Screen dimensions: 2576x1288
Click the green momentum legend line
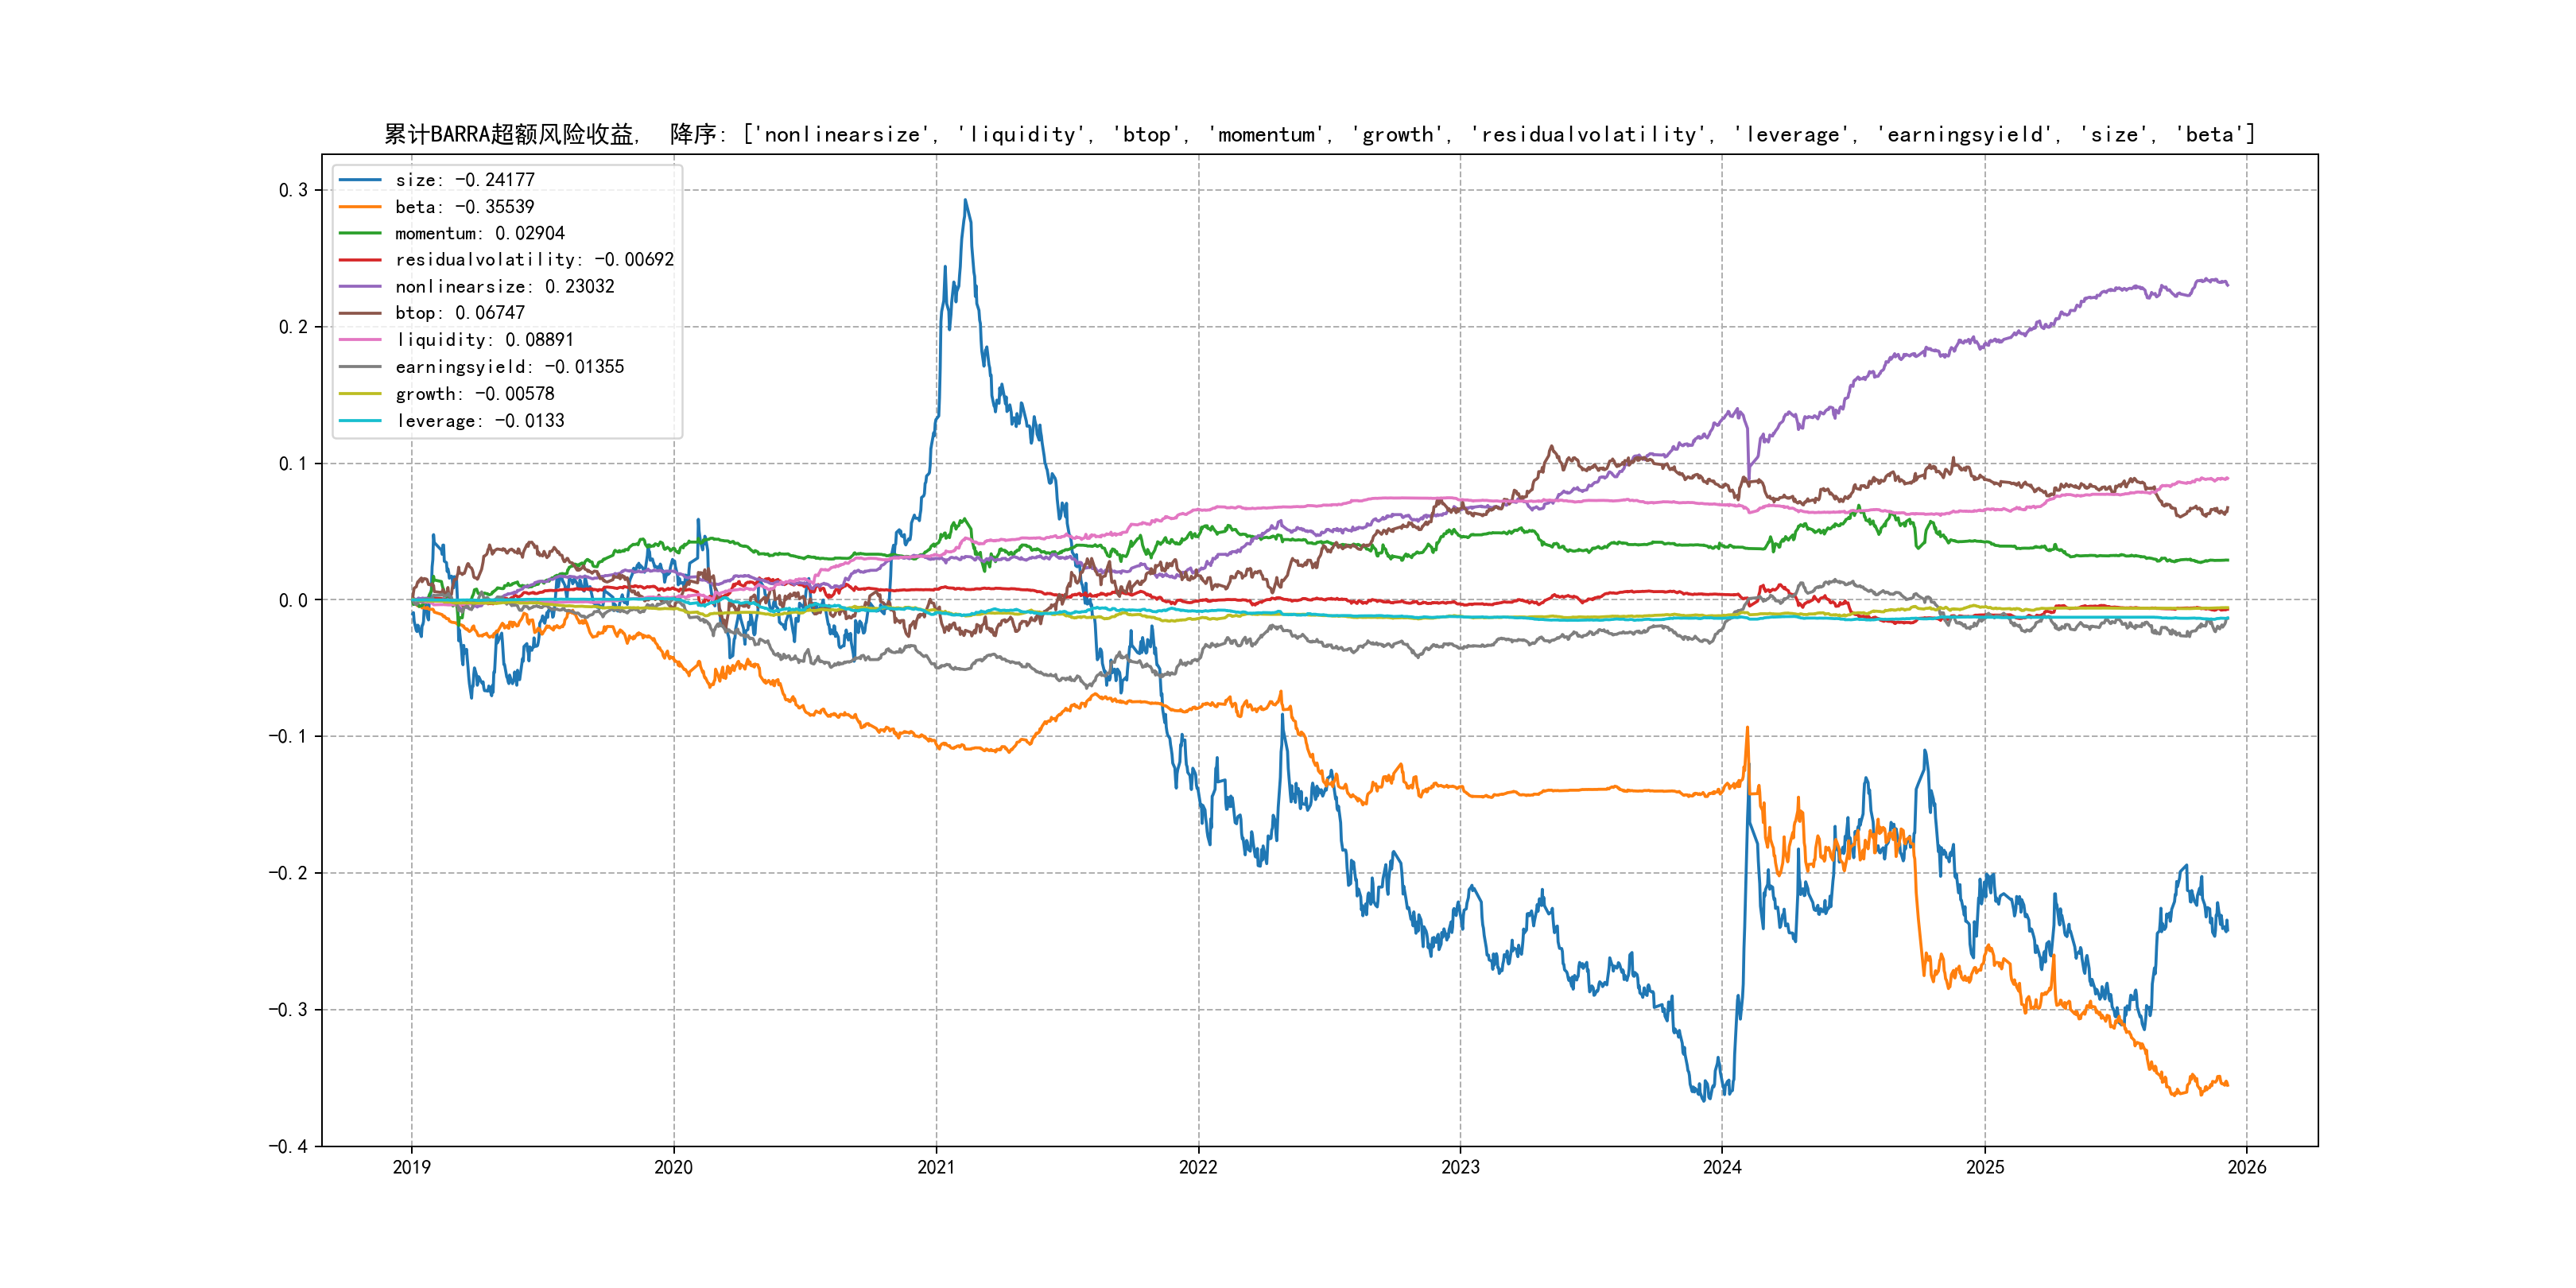point(360,233)
